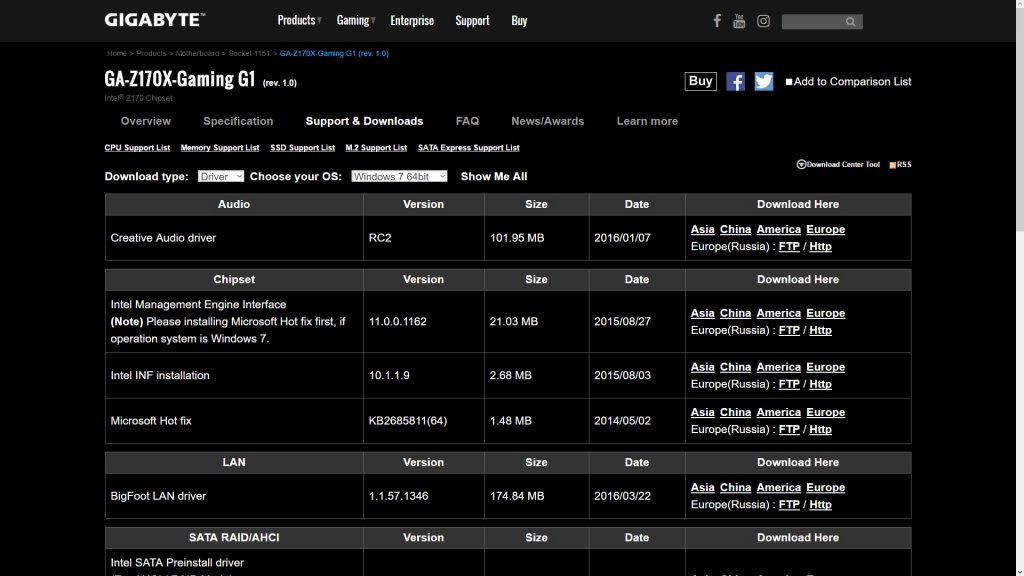The width and height of the screenshot is (1024, 576).
Task: Tick Add to Comparison List checkbox
Action: coord(789,82)
